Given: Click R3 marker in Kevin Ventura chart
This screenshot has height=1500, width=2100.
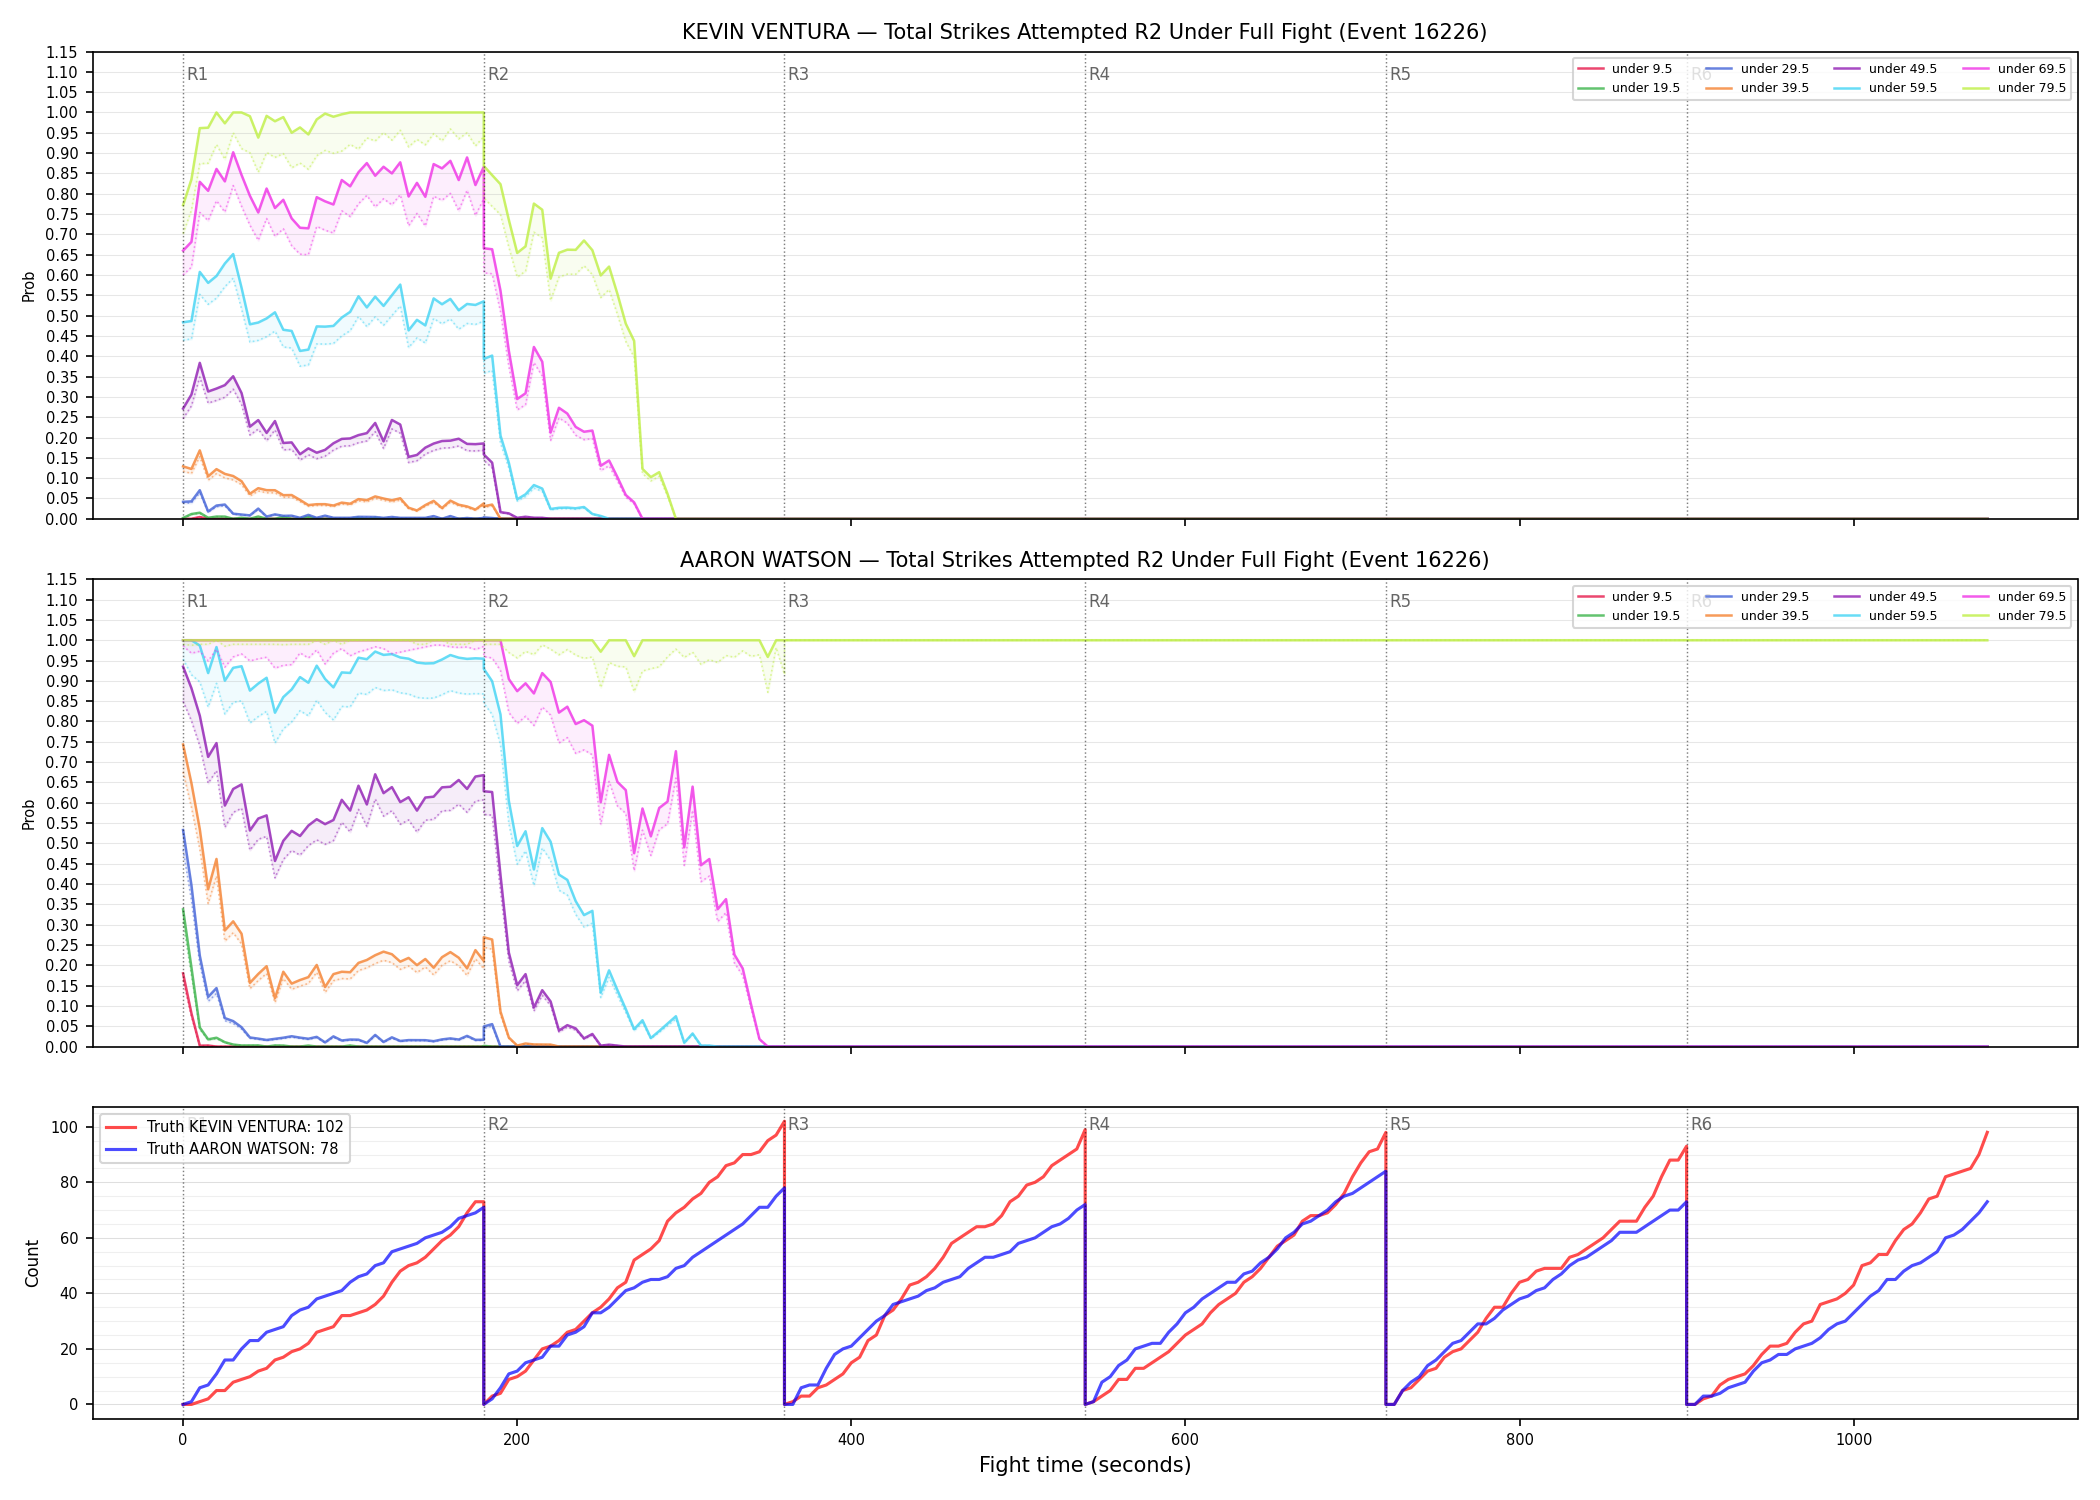Looking at the screenshot, I should click(x=798, y=74).
